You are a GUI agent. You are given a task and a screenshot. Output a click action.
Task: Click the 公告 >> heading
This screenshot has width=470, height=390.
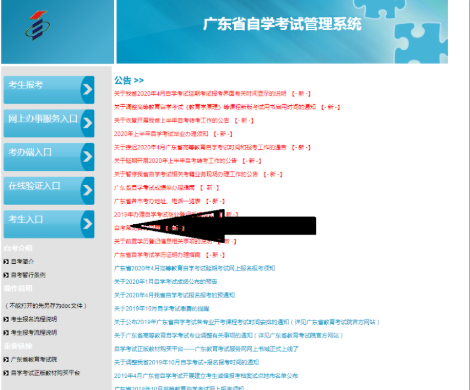129,80
